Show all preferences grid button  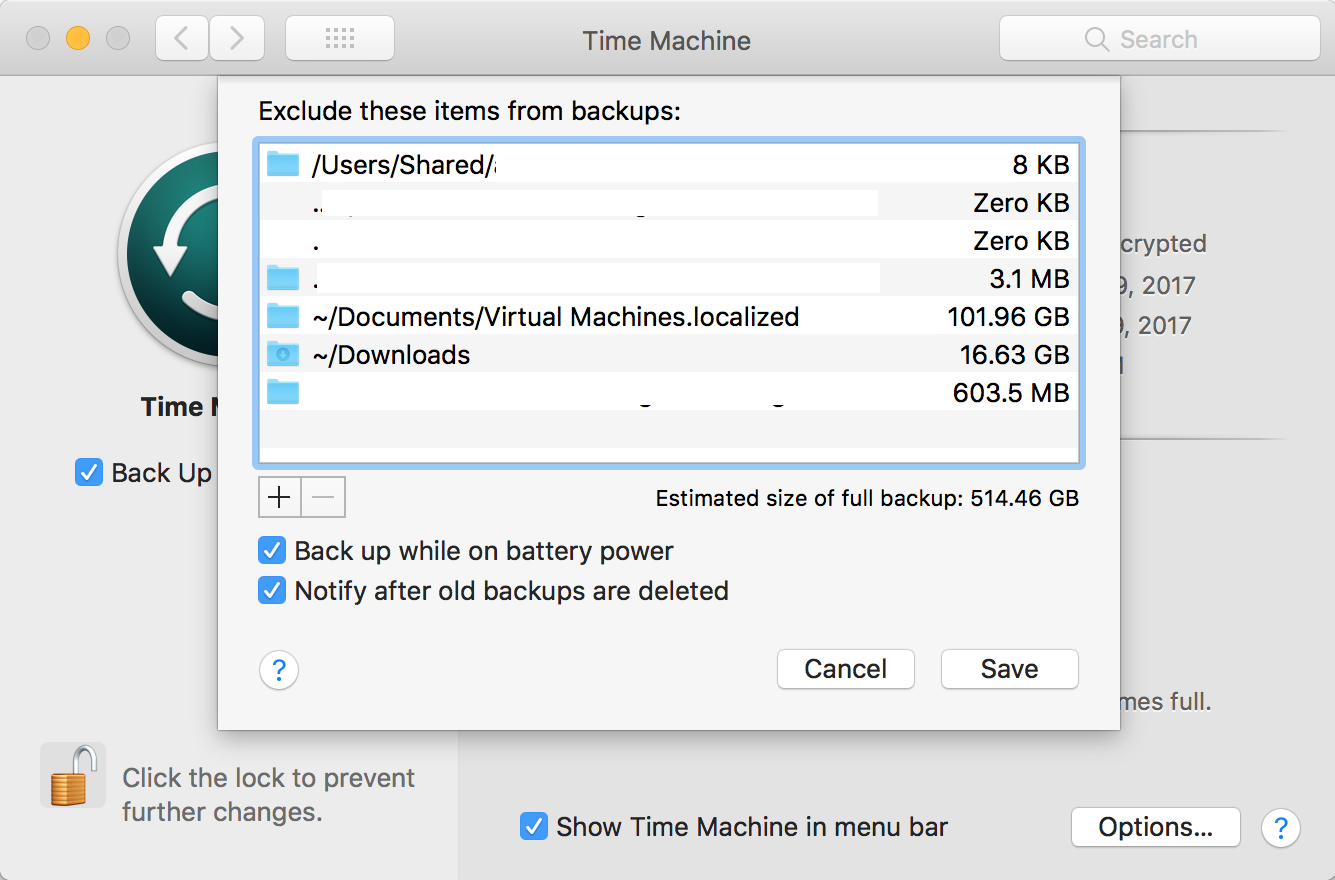point(340,39)
